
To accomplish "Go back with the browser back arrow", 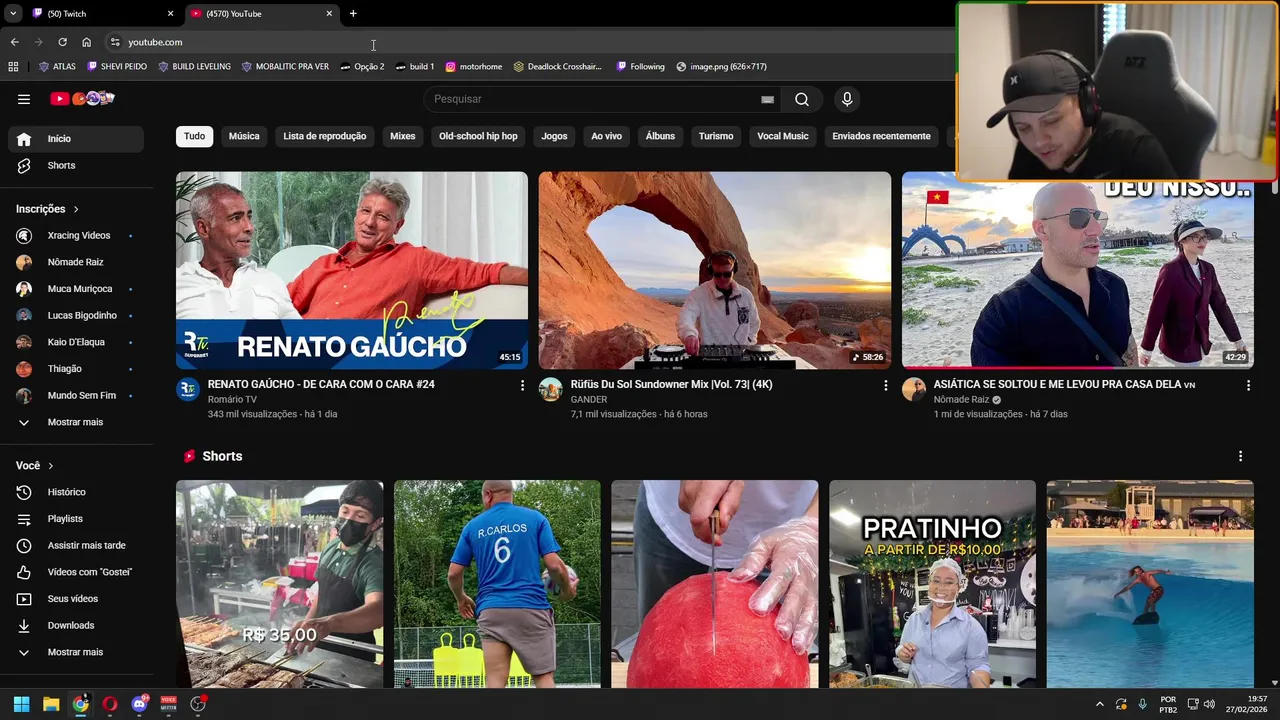I will 14,42.
